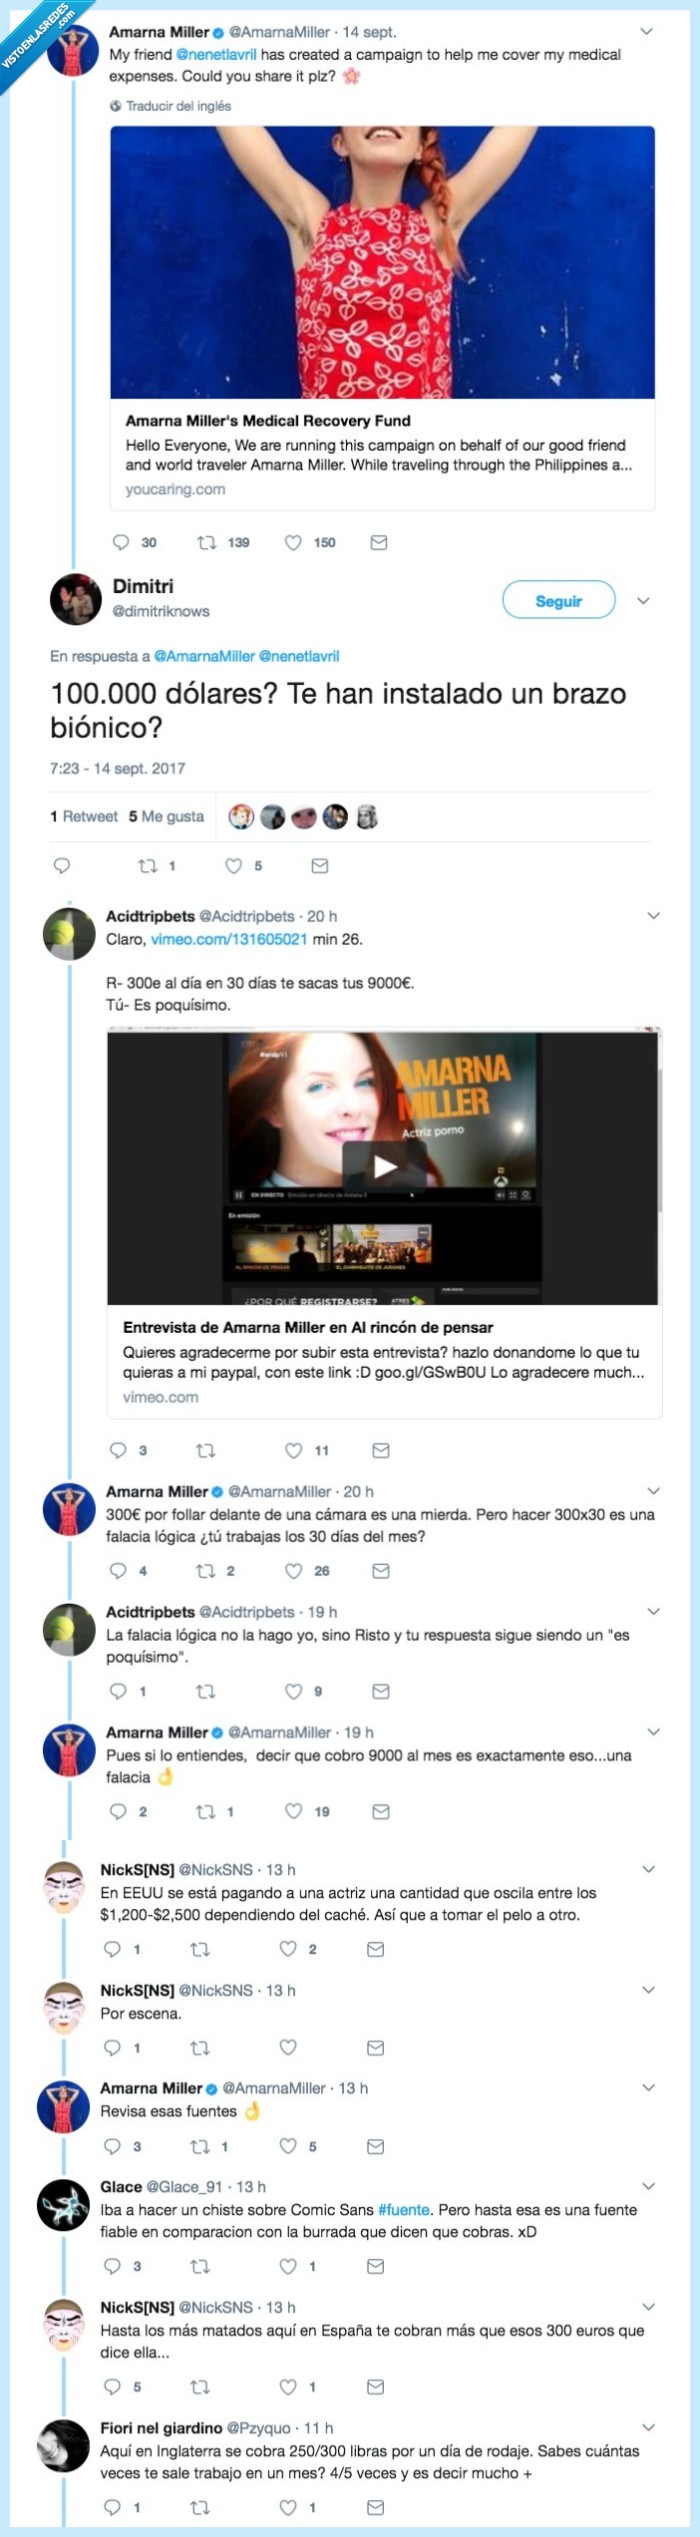Like the tweet showing 150 likes
This screenshot has height=2537, width=700.
click(293, 542)
